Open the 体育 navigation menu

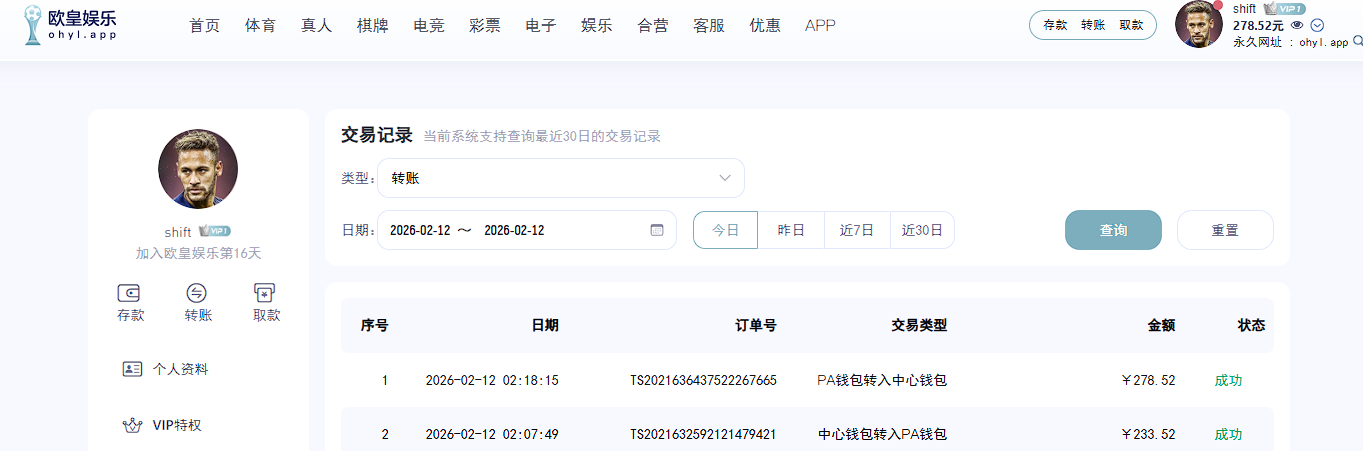[260, 25]
